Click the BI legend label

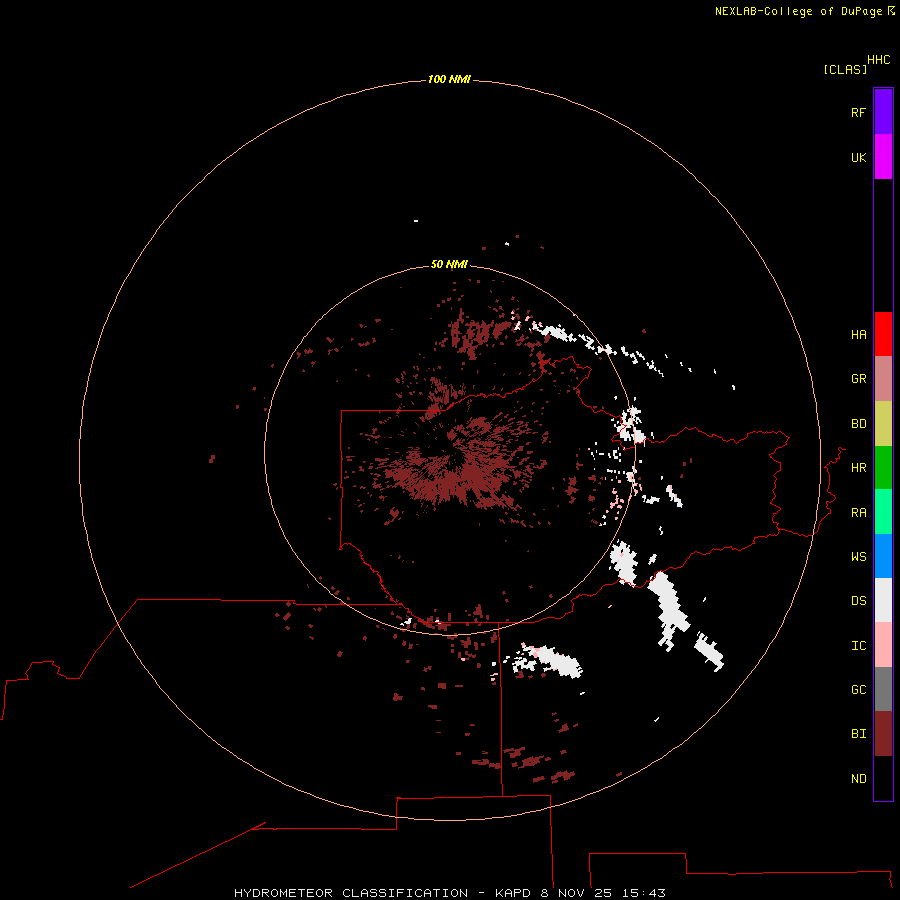858,734
